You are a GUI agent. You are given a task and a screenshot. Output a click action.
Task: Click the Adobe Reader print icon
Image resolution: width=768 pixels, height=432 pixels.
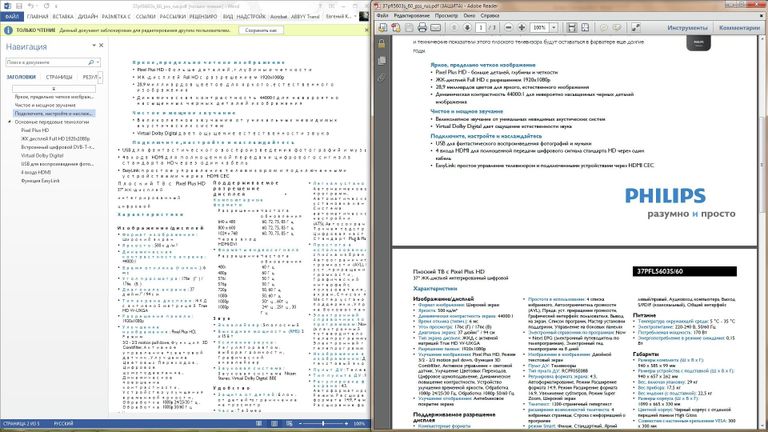(422, 28)
